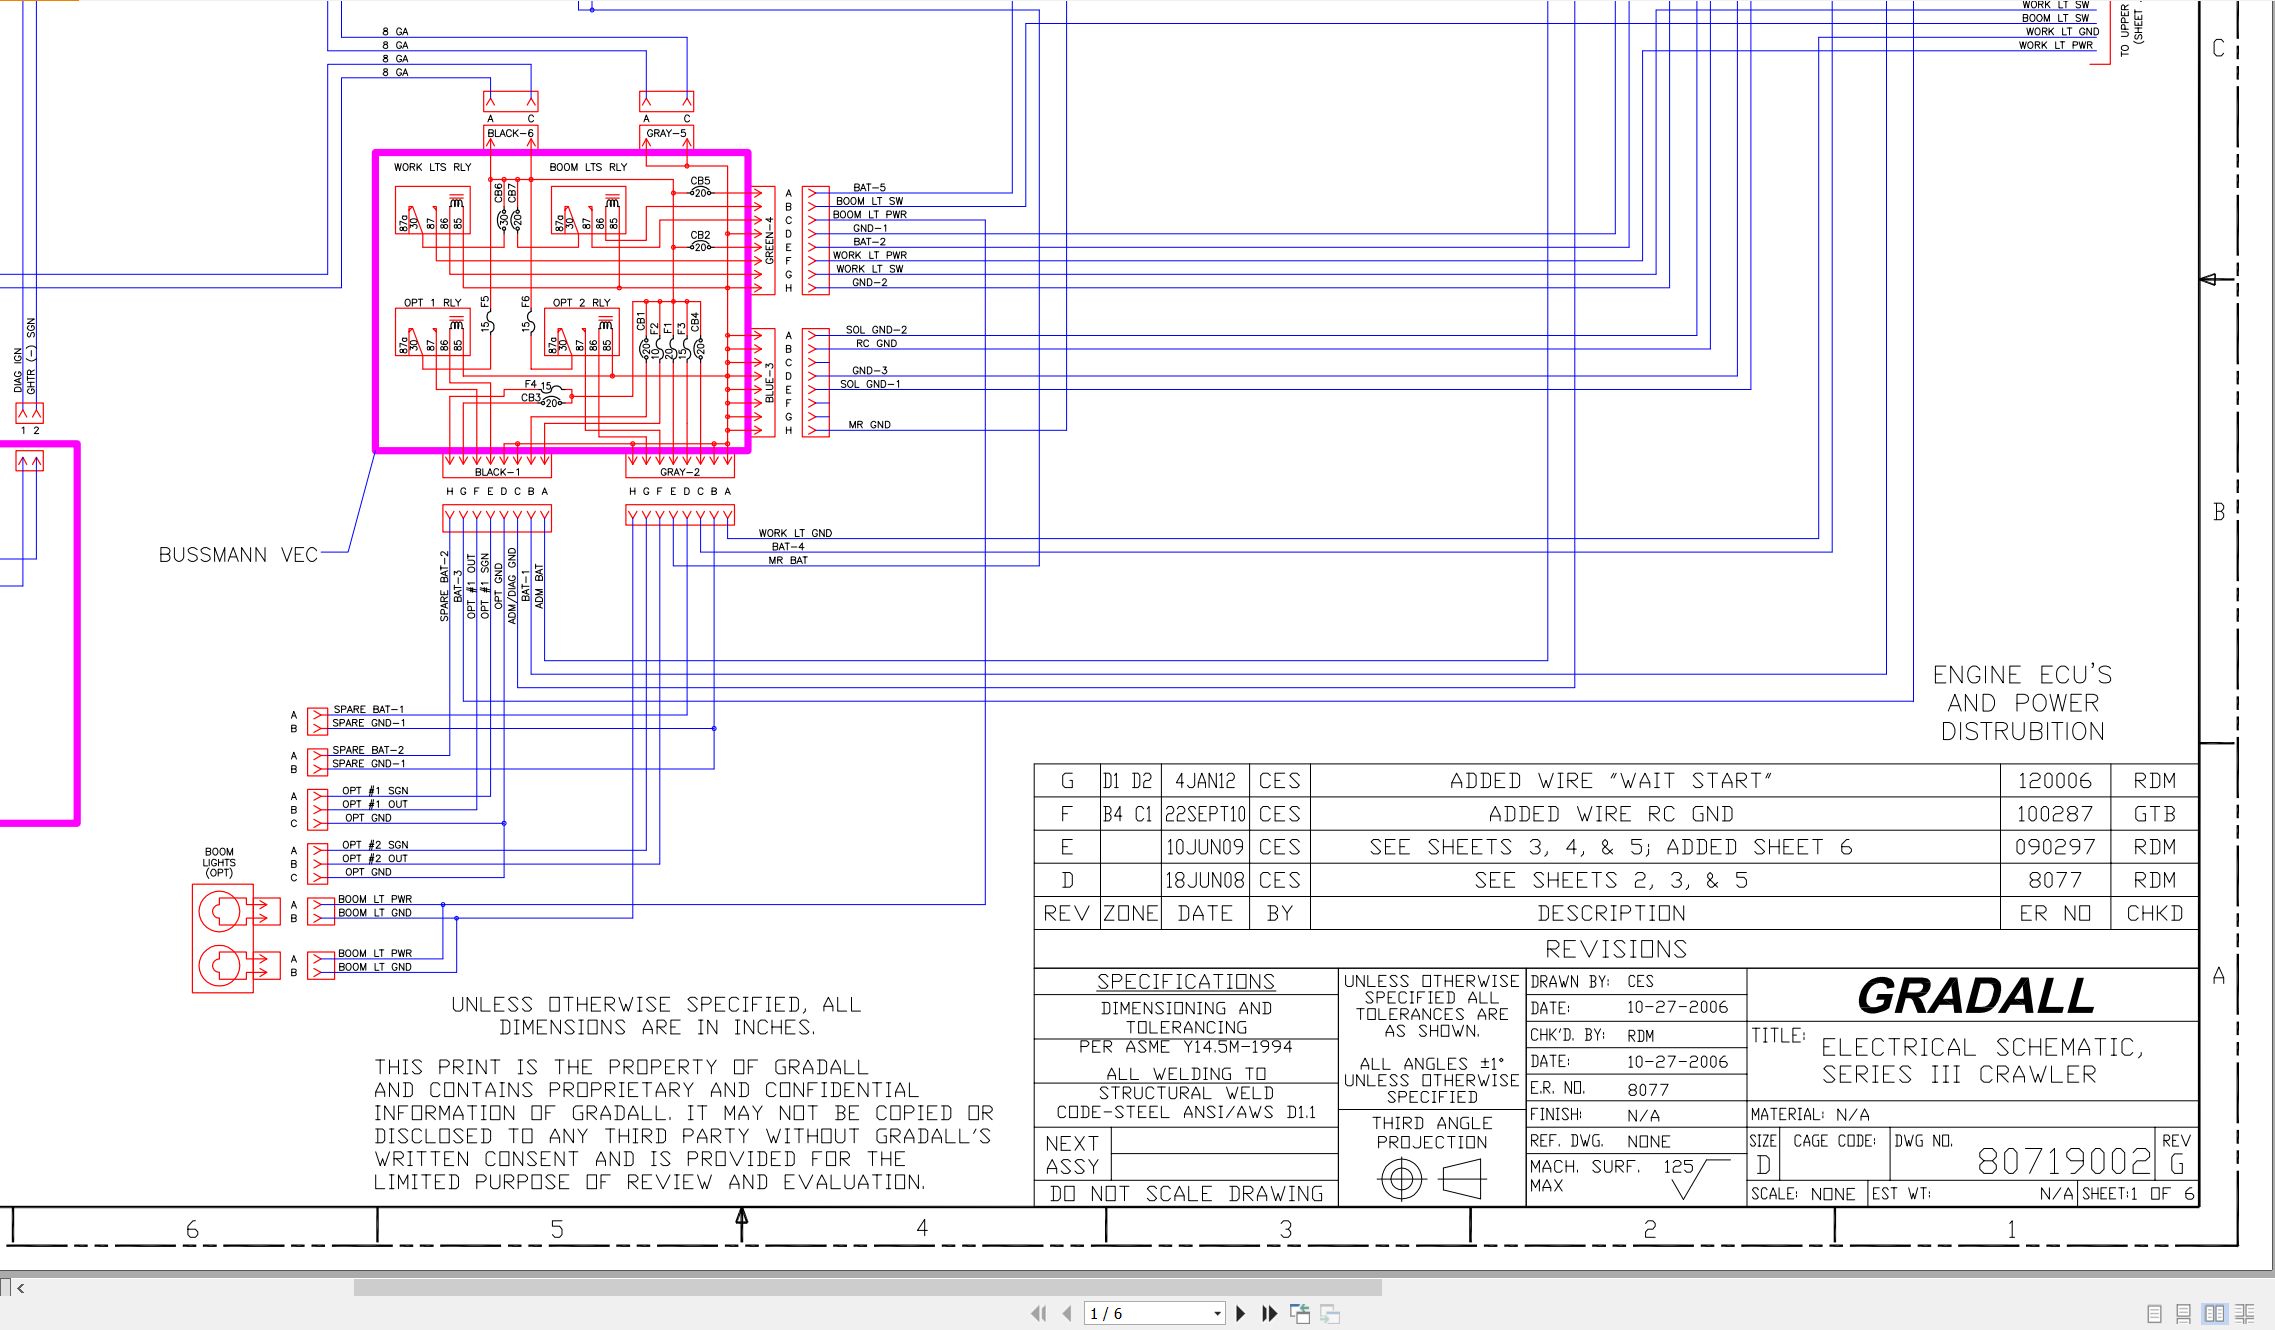The image size is (2275, 1330).
Task: Click the ADM BAT vertical wire label
Action: [539, 586]
